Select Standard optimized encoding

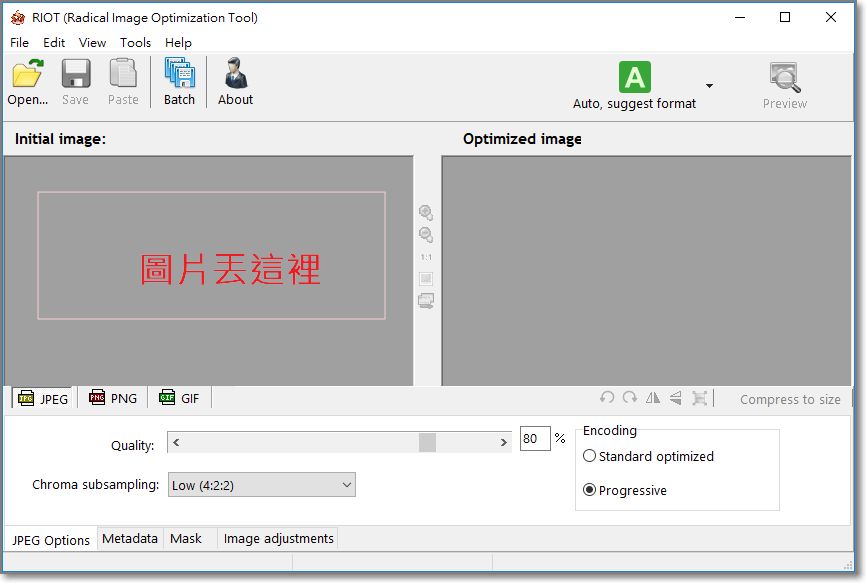coord(590,456)
